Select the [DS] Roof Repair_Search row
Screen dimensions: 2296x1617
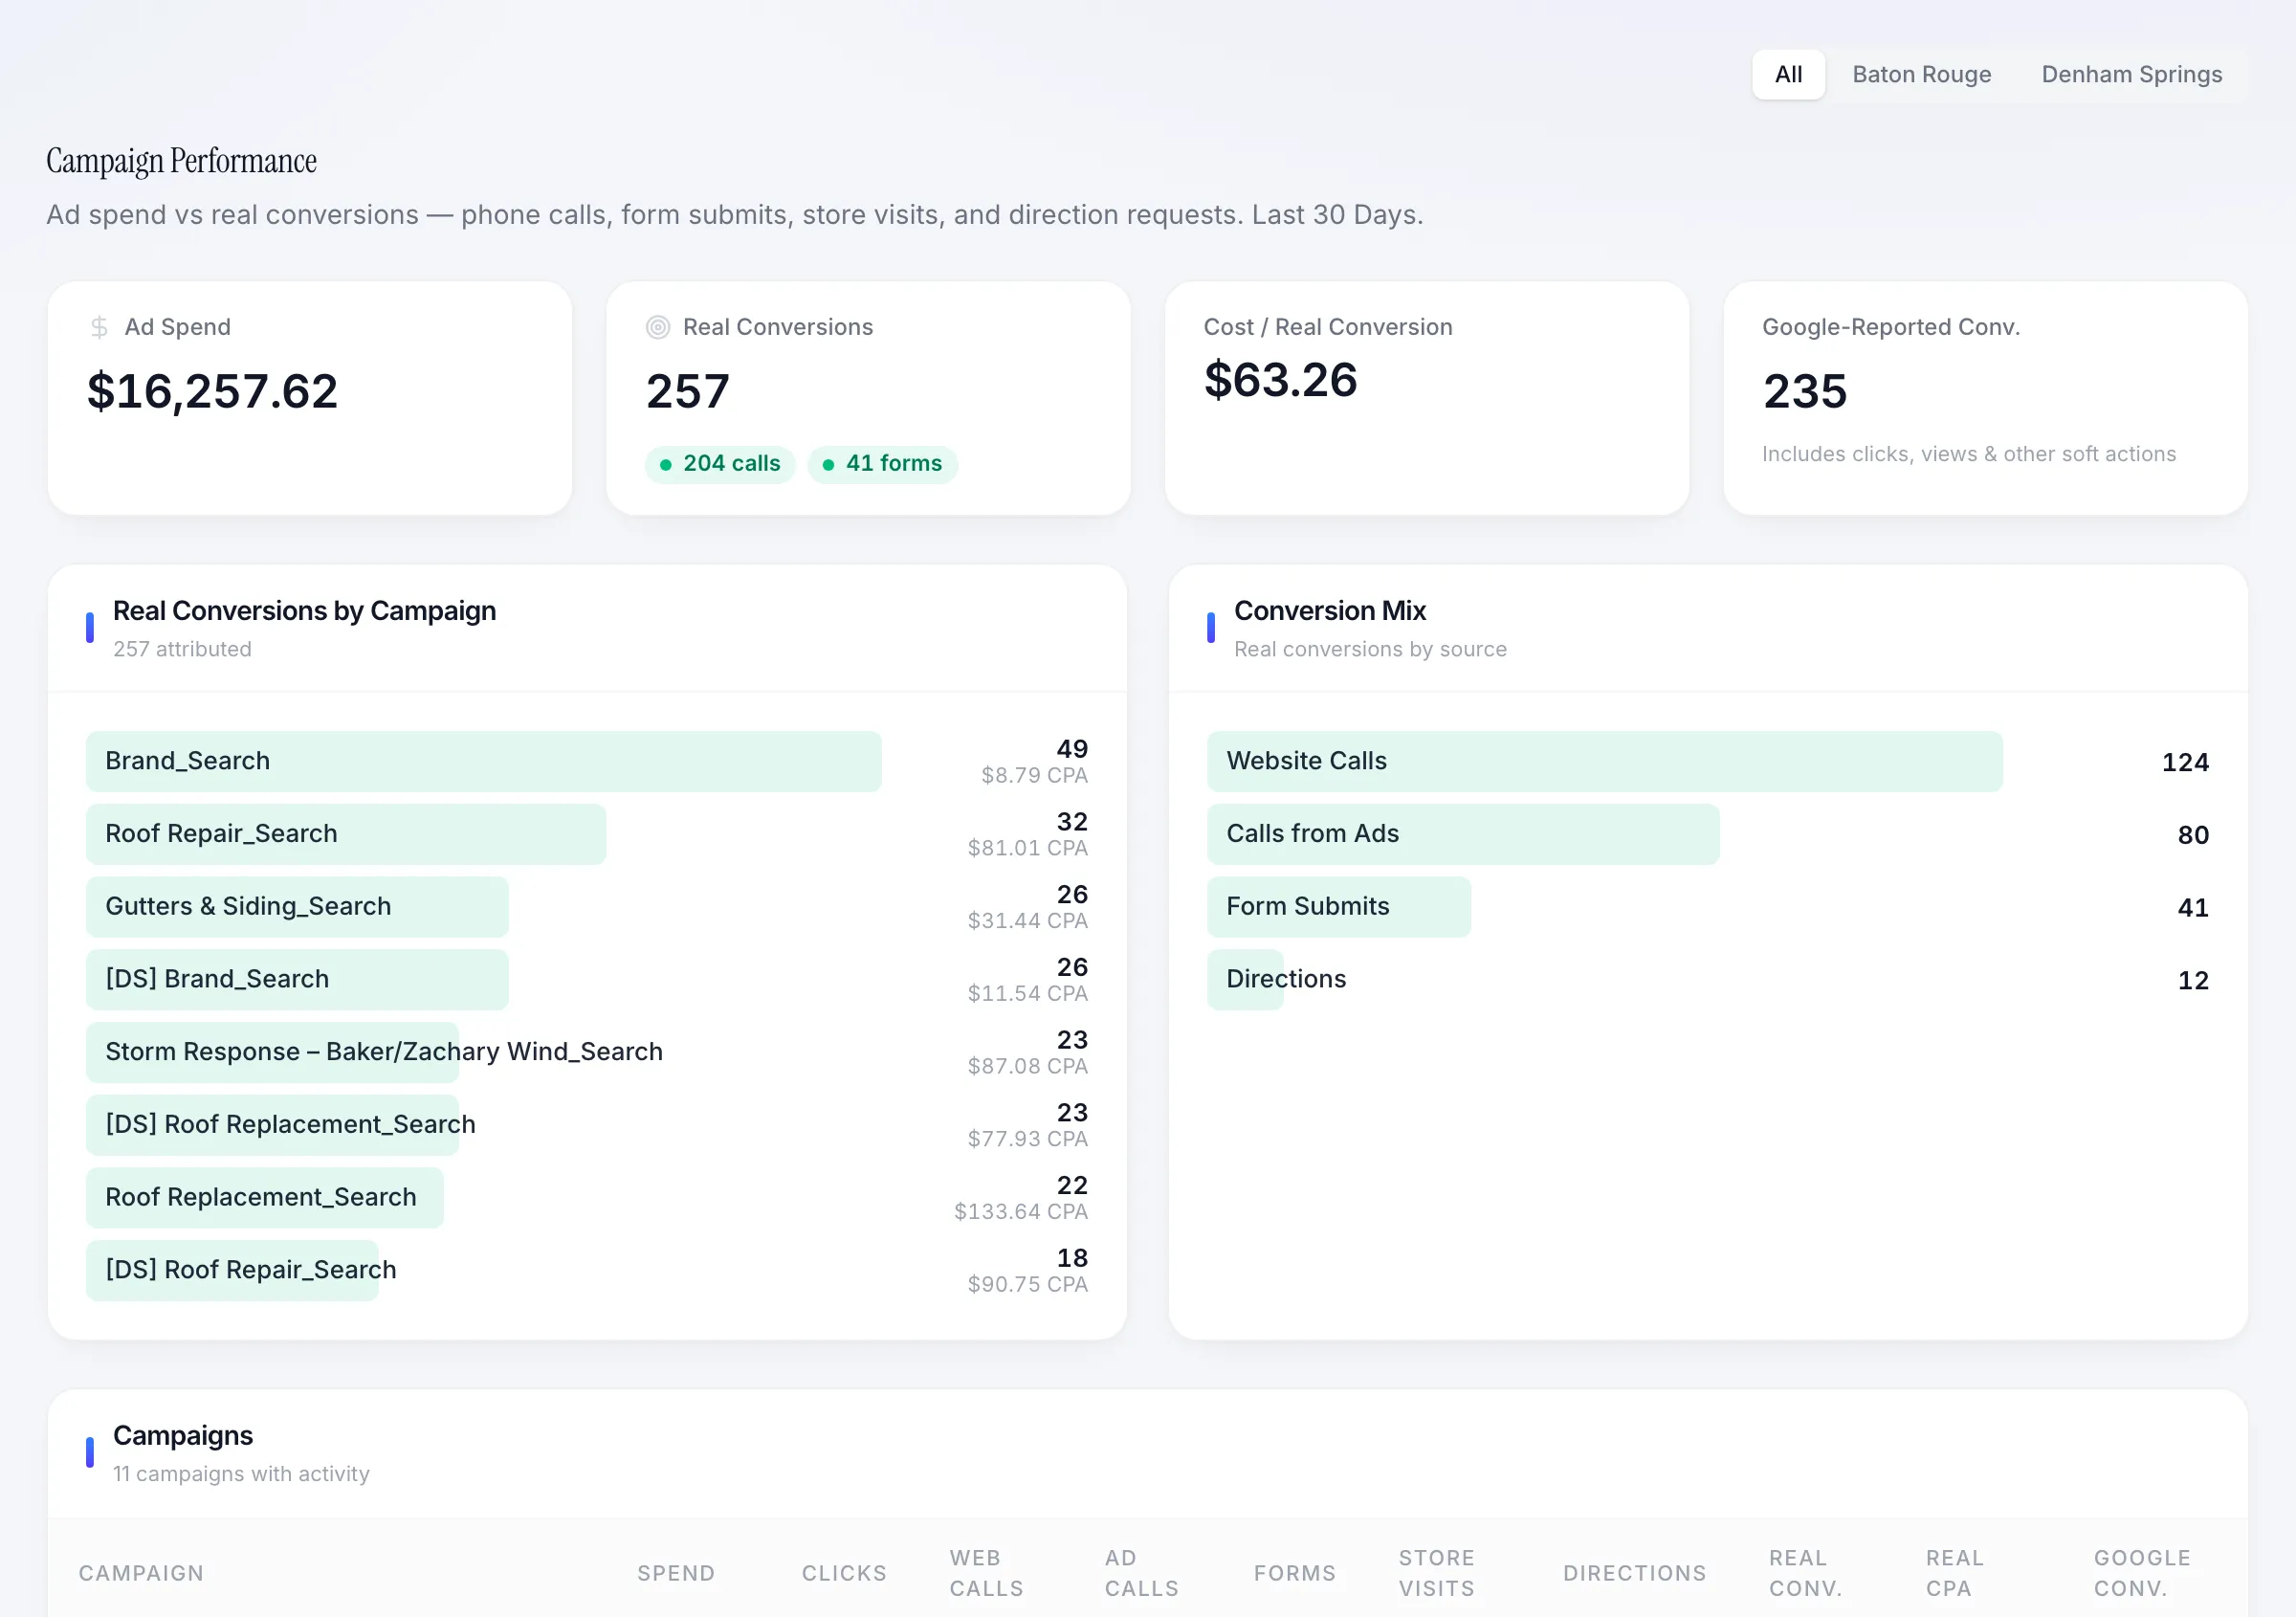tap(587, 1270)
